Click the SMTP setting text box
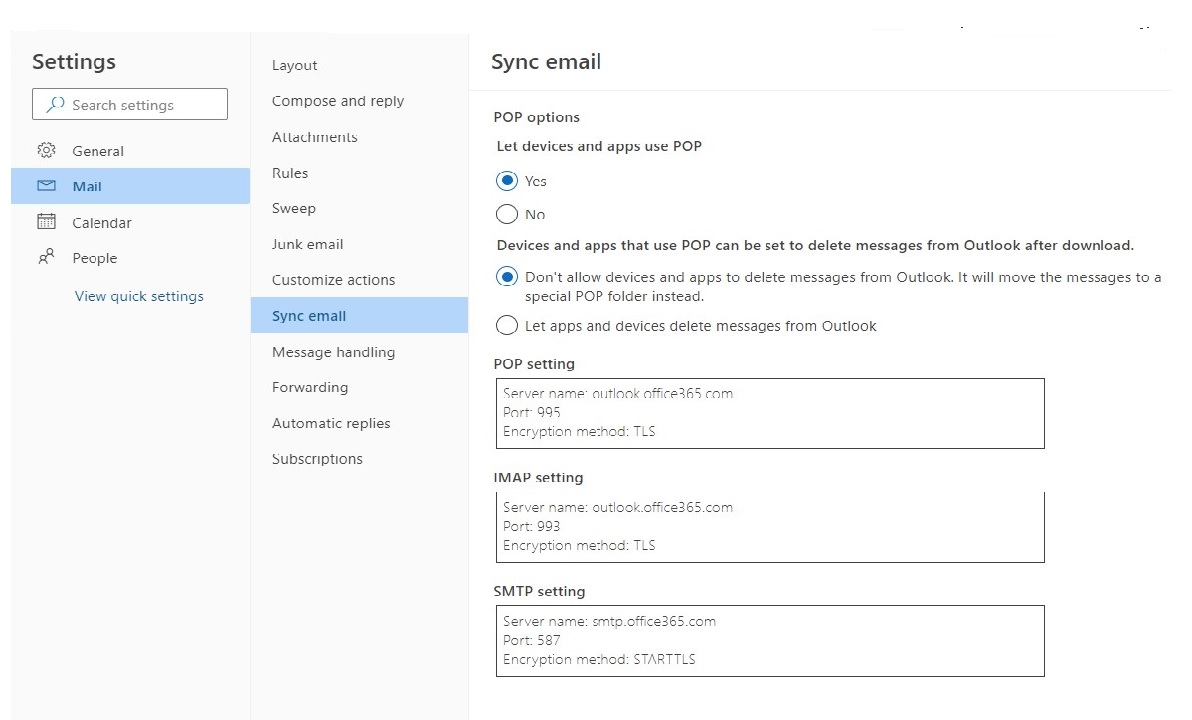 point(770,641)
